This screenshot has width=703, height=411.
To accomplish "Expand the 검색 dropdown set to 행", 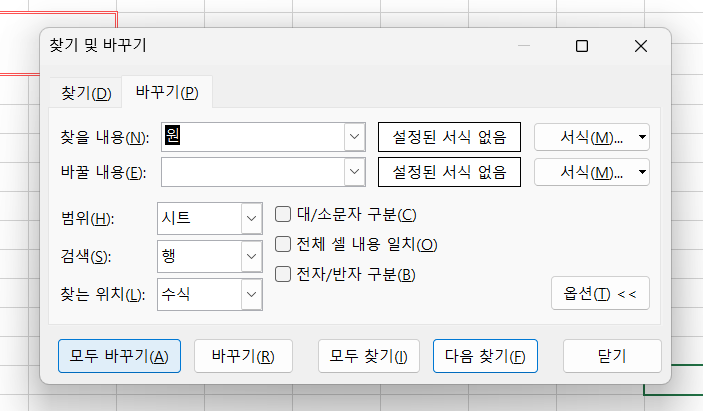I will (x=251, y=257).
